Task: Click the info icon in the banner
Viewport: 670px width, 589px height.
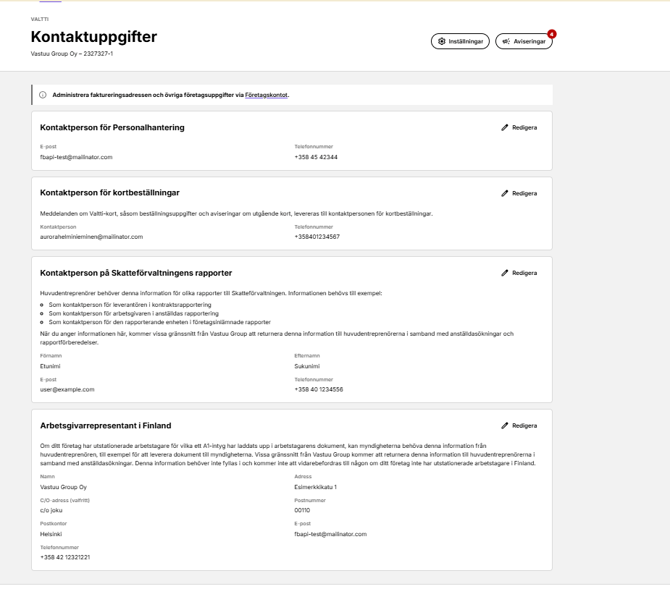Action: tap(43, 95)
